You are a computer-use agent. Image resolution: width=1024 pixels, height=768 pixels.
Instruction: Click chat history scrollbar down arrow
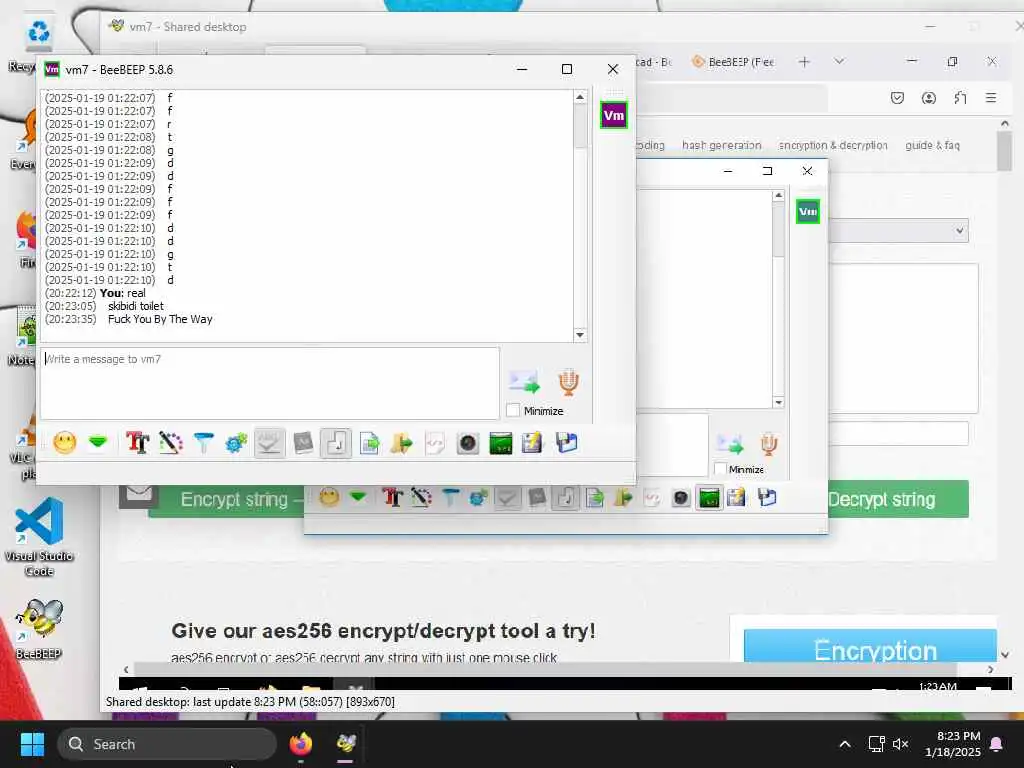point(580,335)
